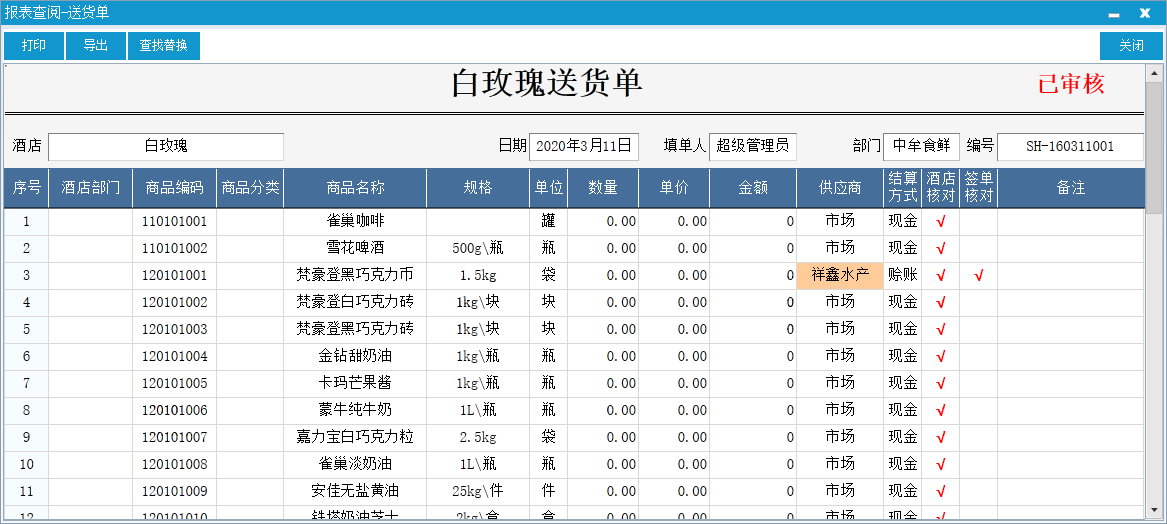Image resolution: width=1167 pixels, height=524 pixels.
Task: Click product code 120101005
Action: pyautogui.click(x=175, y=384)
